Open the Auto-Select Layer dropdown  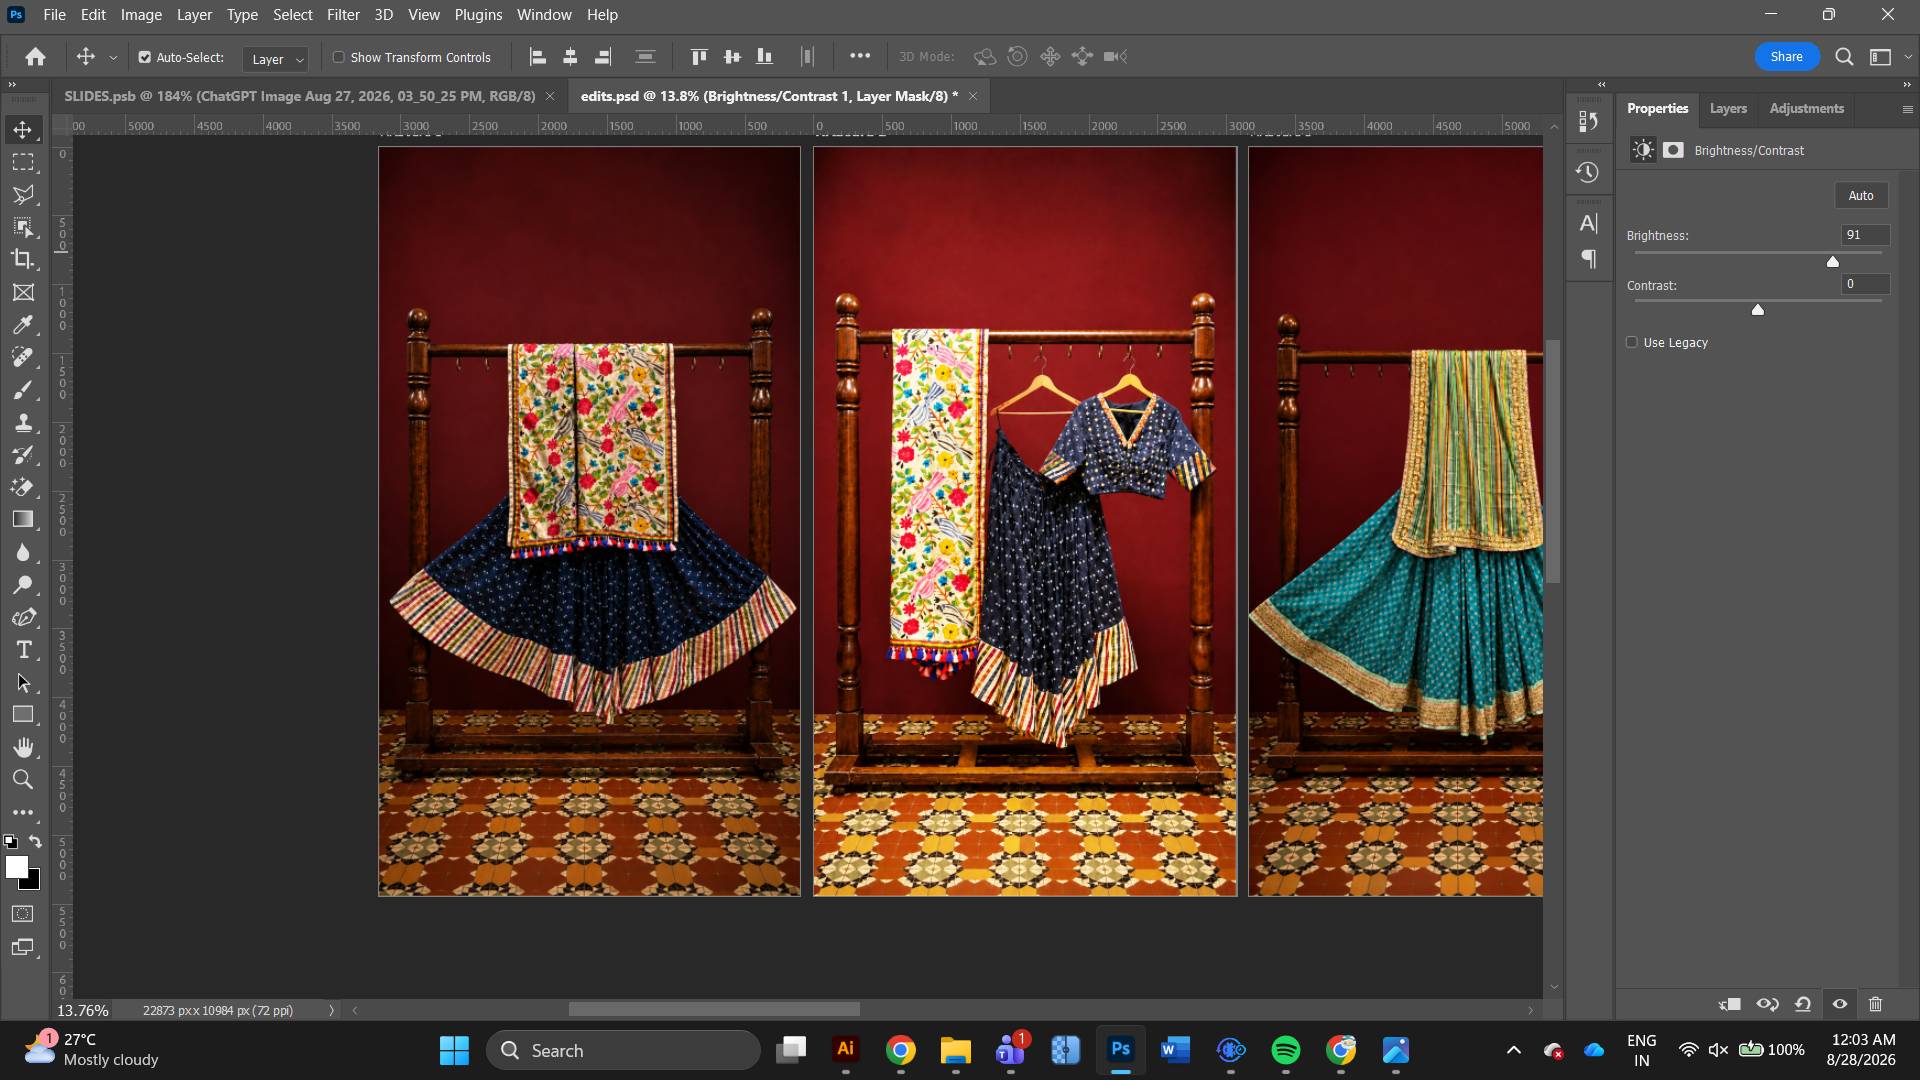coord(275,59)
